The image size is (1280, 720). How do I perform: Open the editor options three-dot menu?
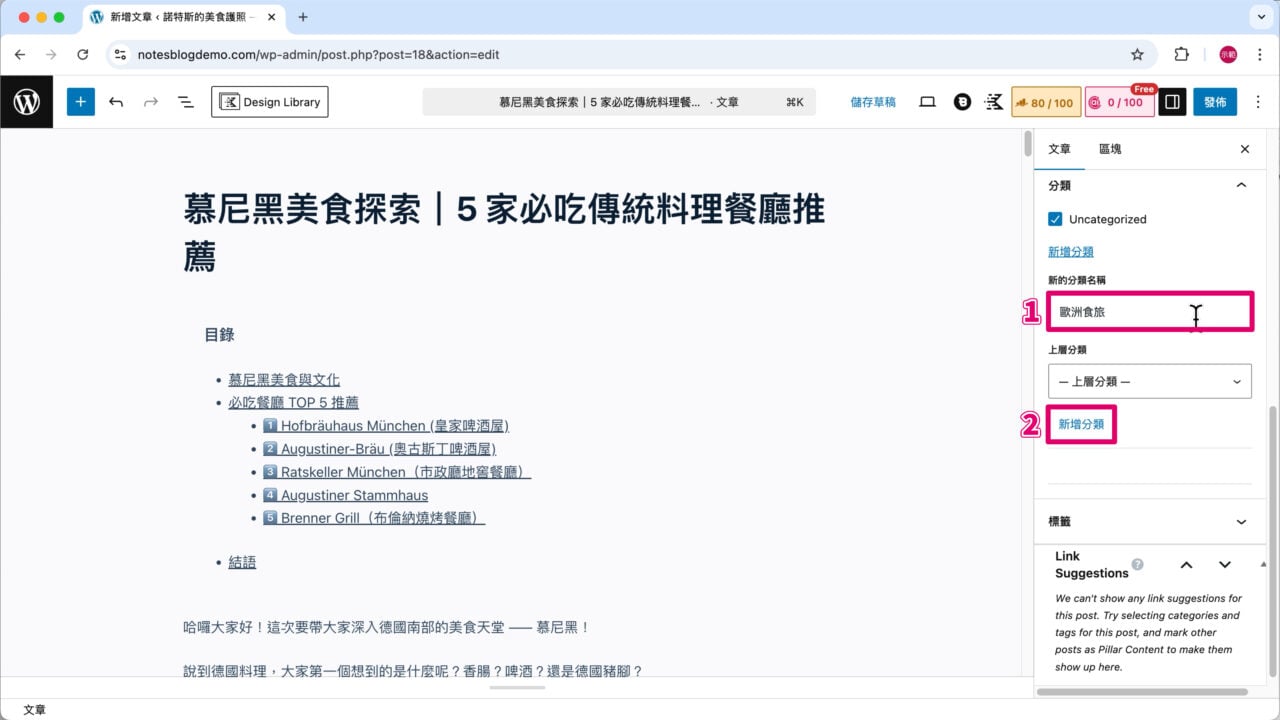1257,101
